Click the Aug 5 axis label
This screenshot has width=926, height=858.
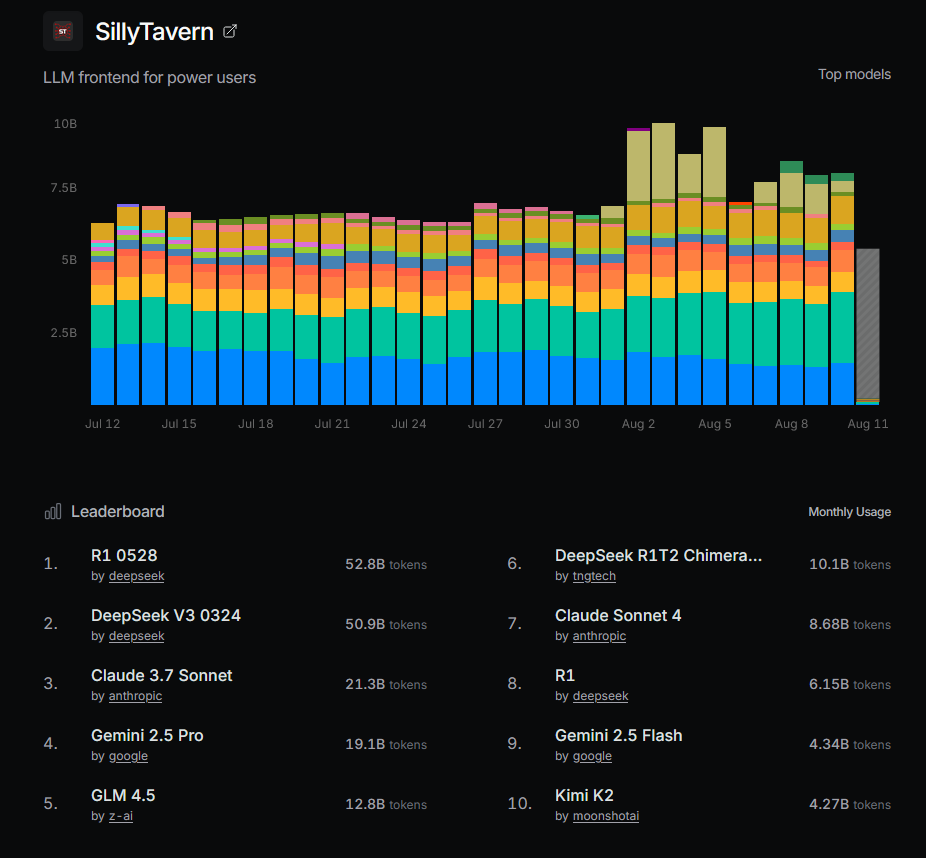(x=715, y=424)
